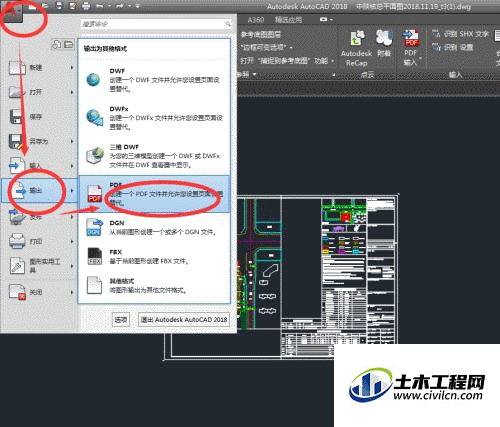
Task: Select the 打印 (Print) menu item
Action: (40, 241)
